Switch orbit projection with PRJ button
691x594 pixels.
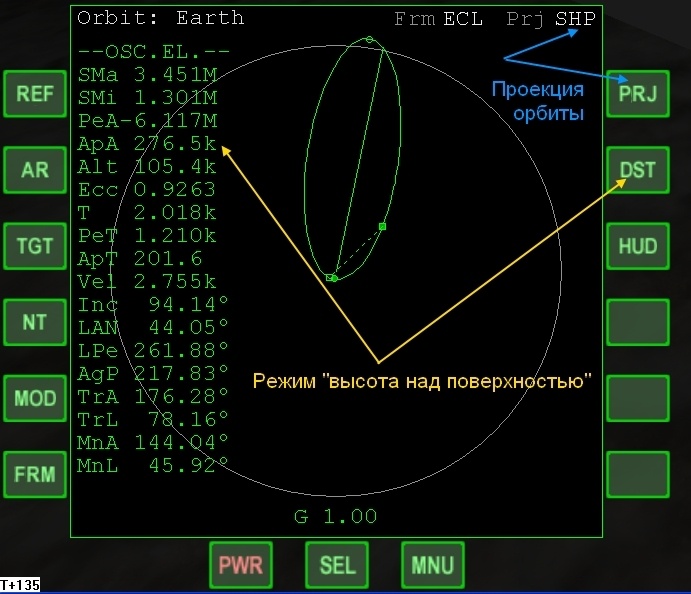point(638,94)
